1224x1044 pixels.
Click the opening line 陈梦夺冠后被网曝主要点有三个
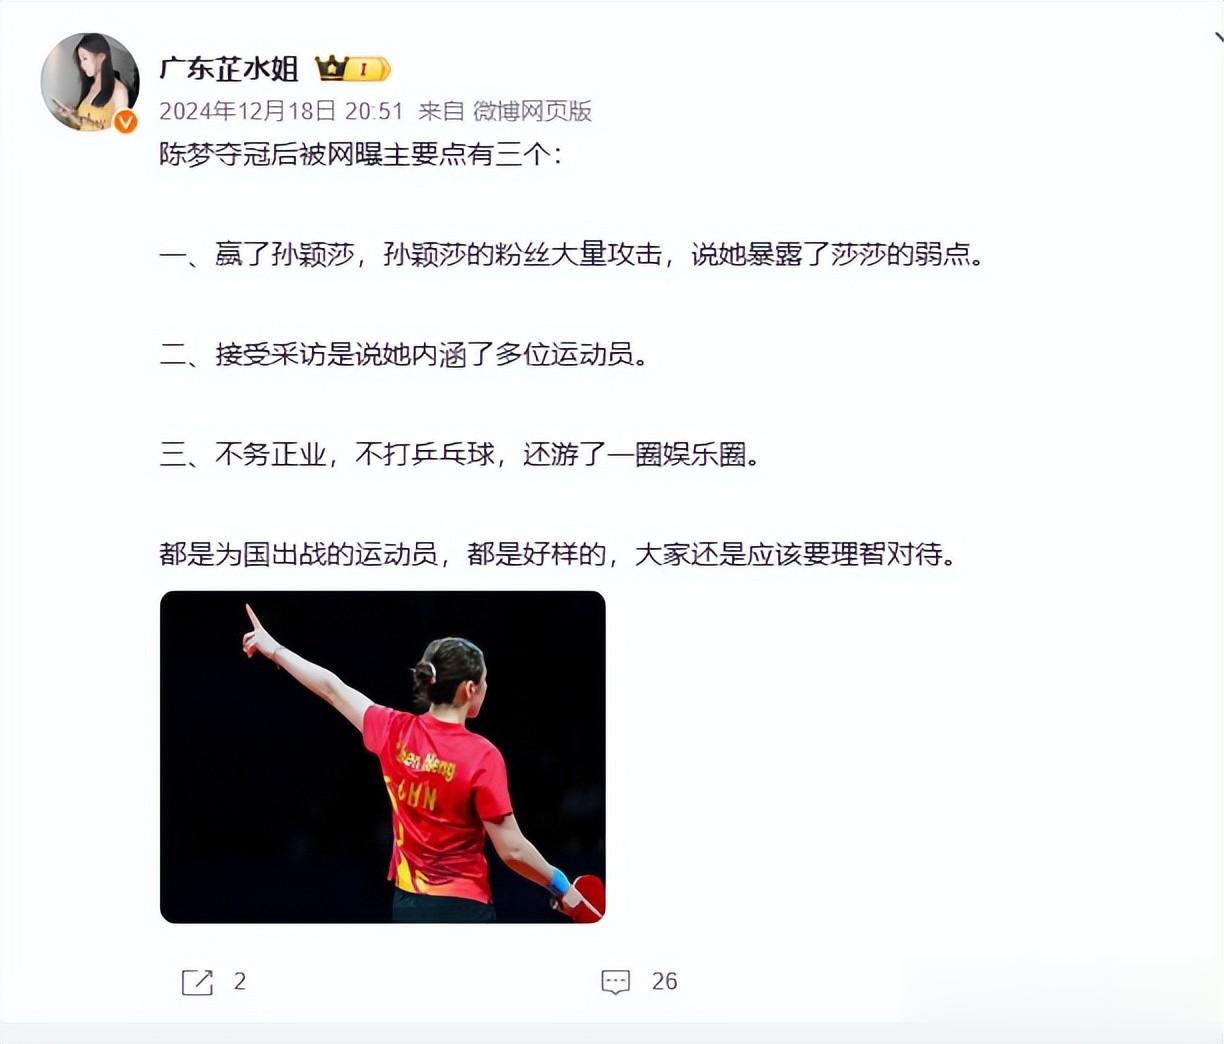[360, 155]
